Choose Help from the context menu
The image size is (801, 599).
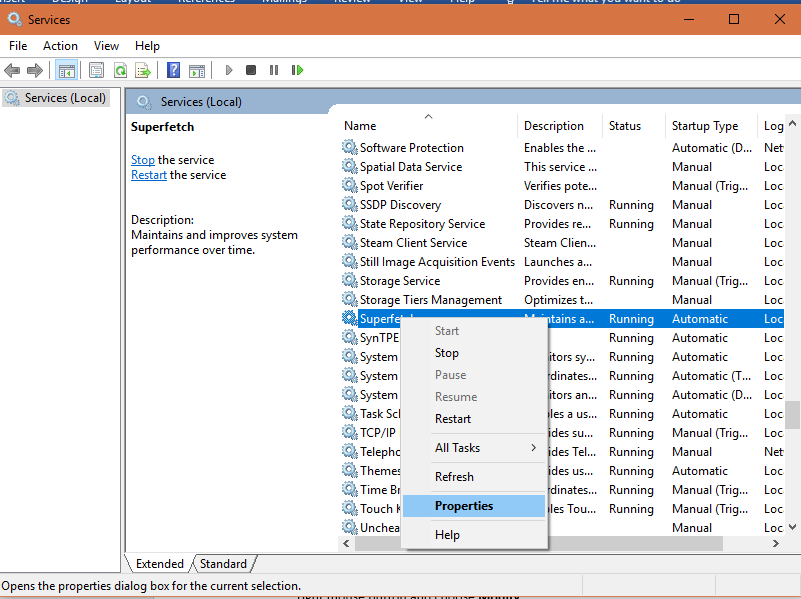[x=474, y=535]
